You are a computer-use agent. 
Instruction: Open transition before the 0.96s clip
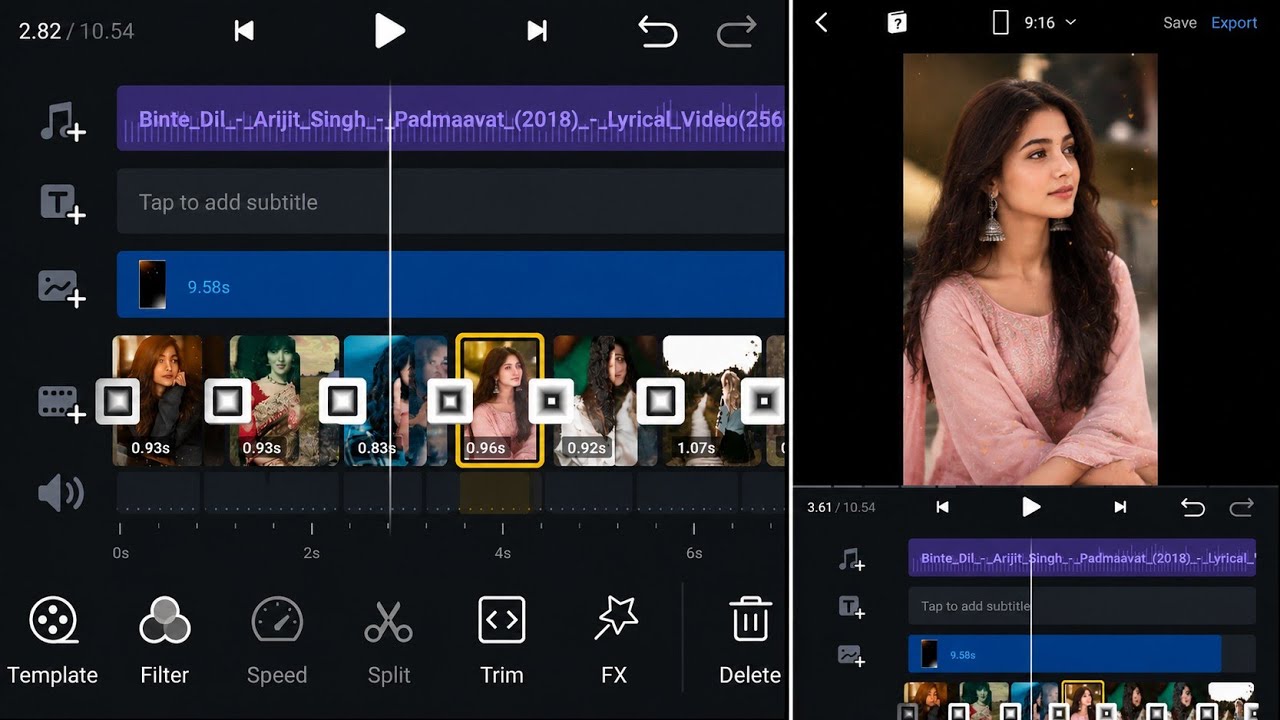click(x=450, y=401)
